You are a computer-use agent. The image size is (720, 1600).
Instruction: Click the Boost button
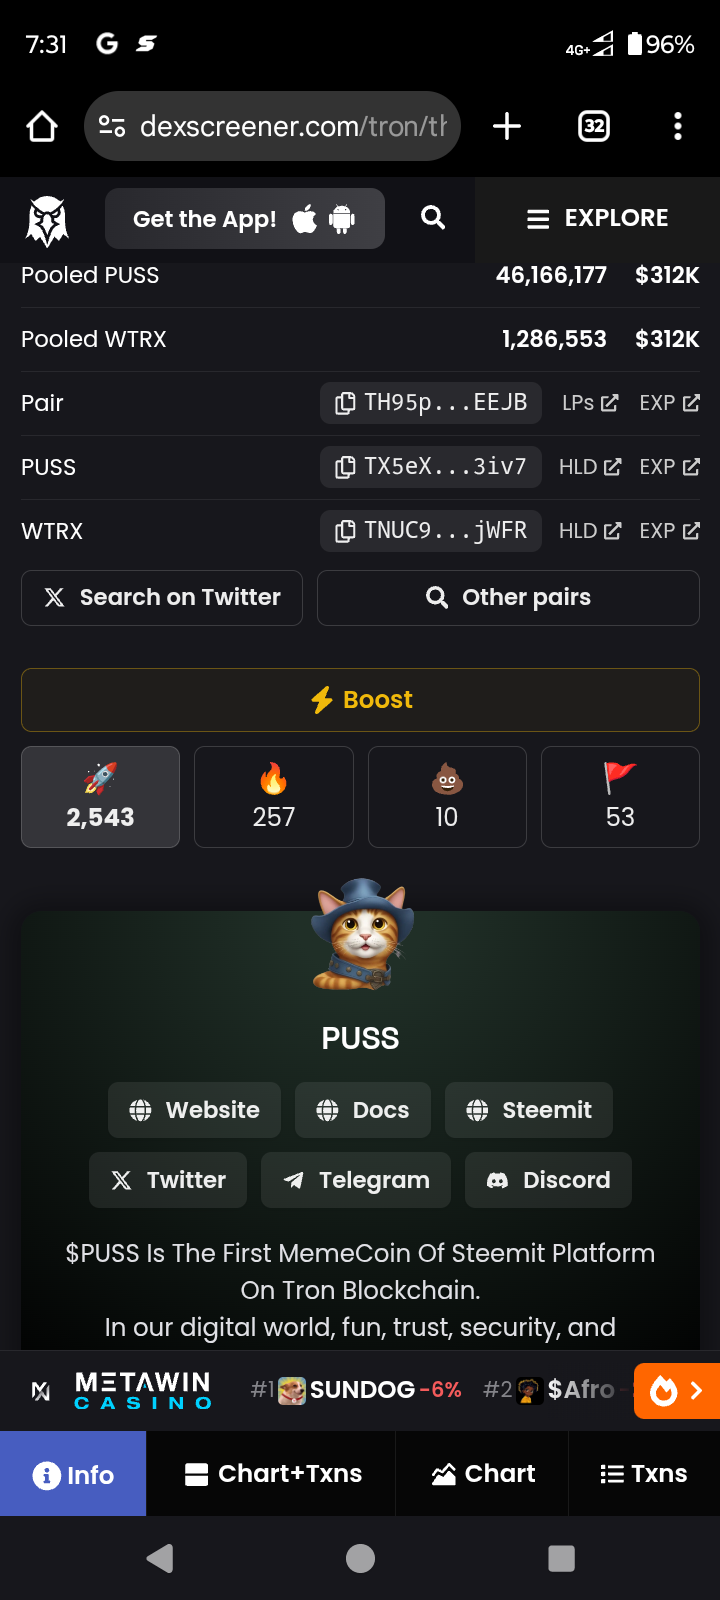click(x=360, y=700)
